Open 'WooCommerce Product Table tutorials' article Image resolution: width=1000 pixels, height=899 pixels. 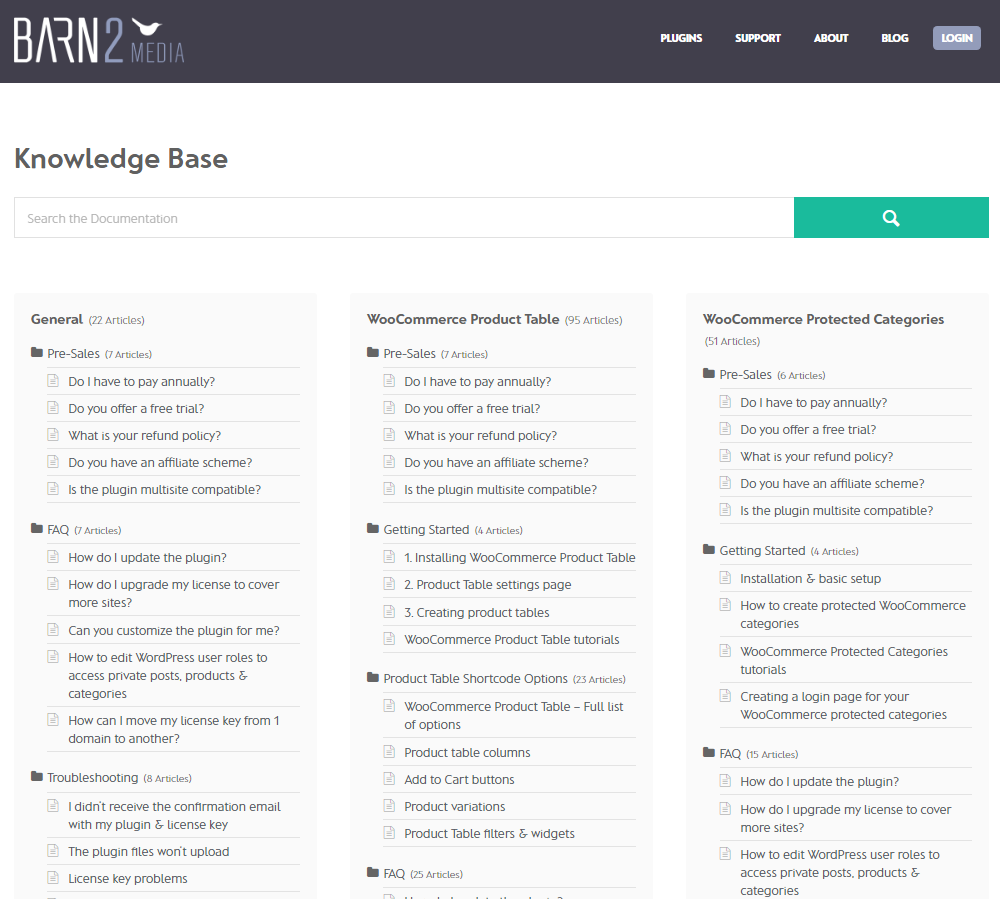[x=511, y=640]
